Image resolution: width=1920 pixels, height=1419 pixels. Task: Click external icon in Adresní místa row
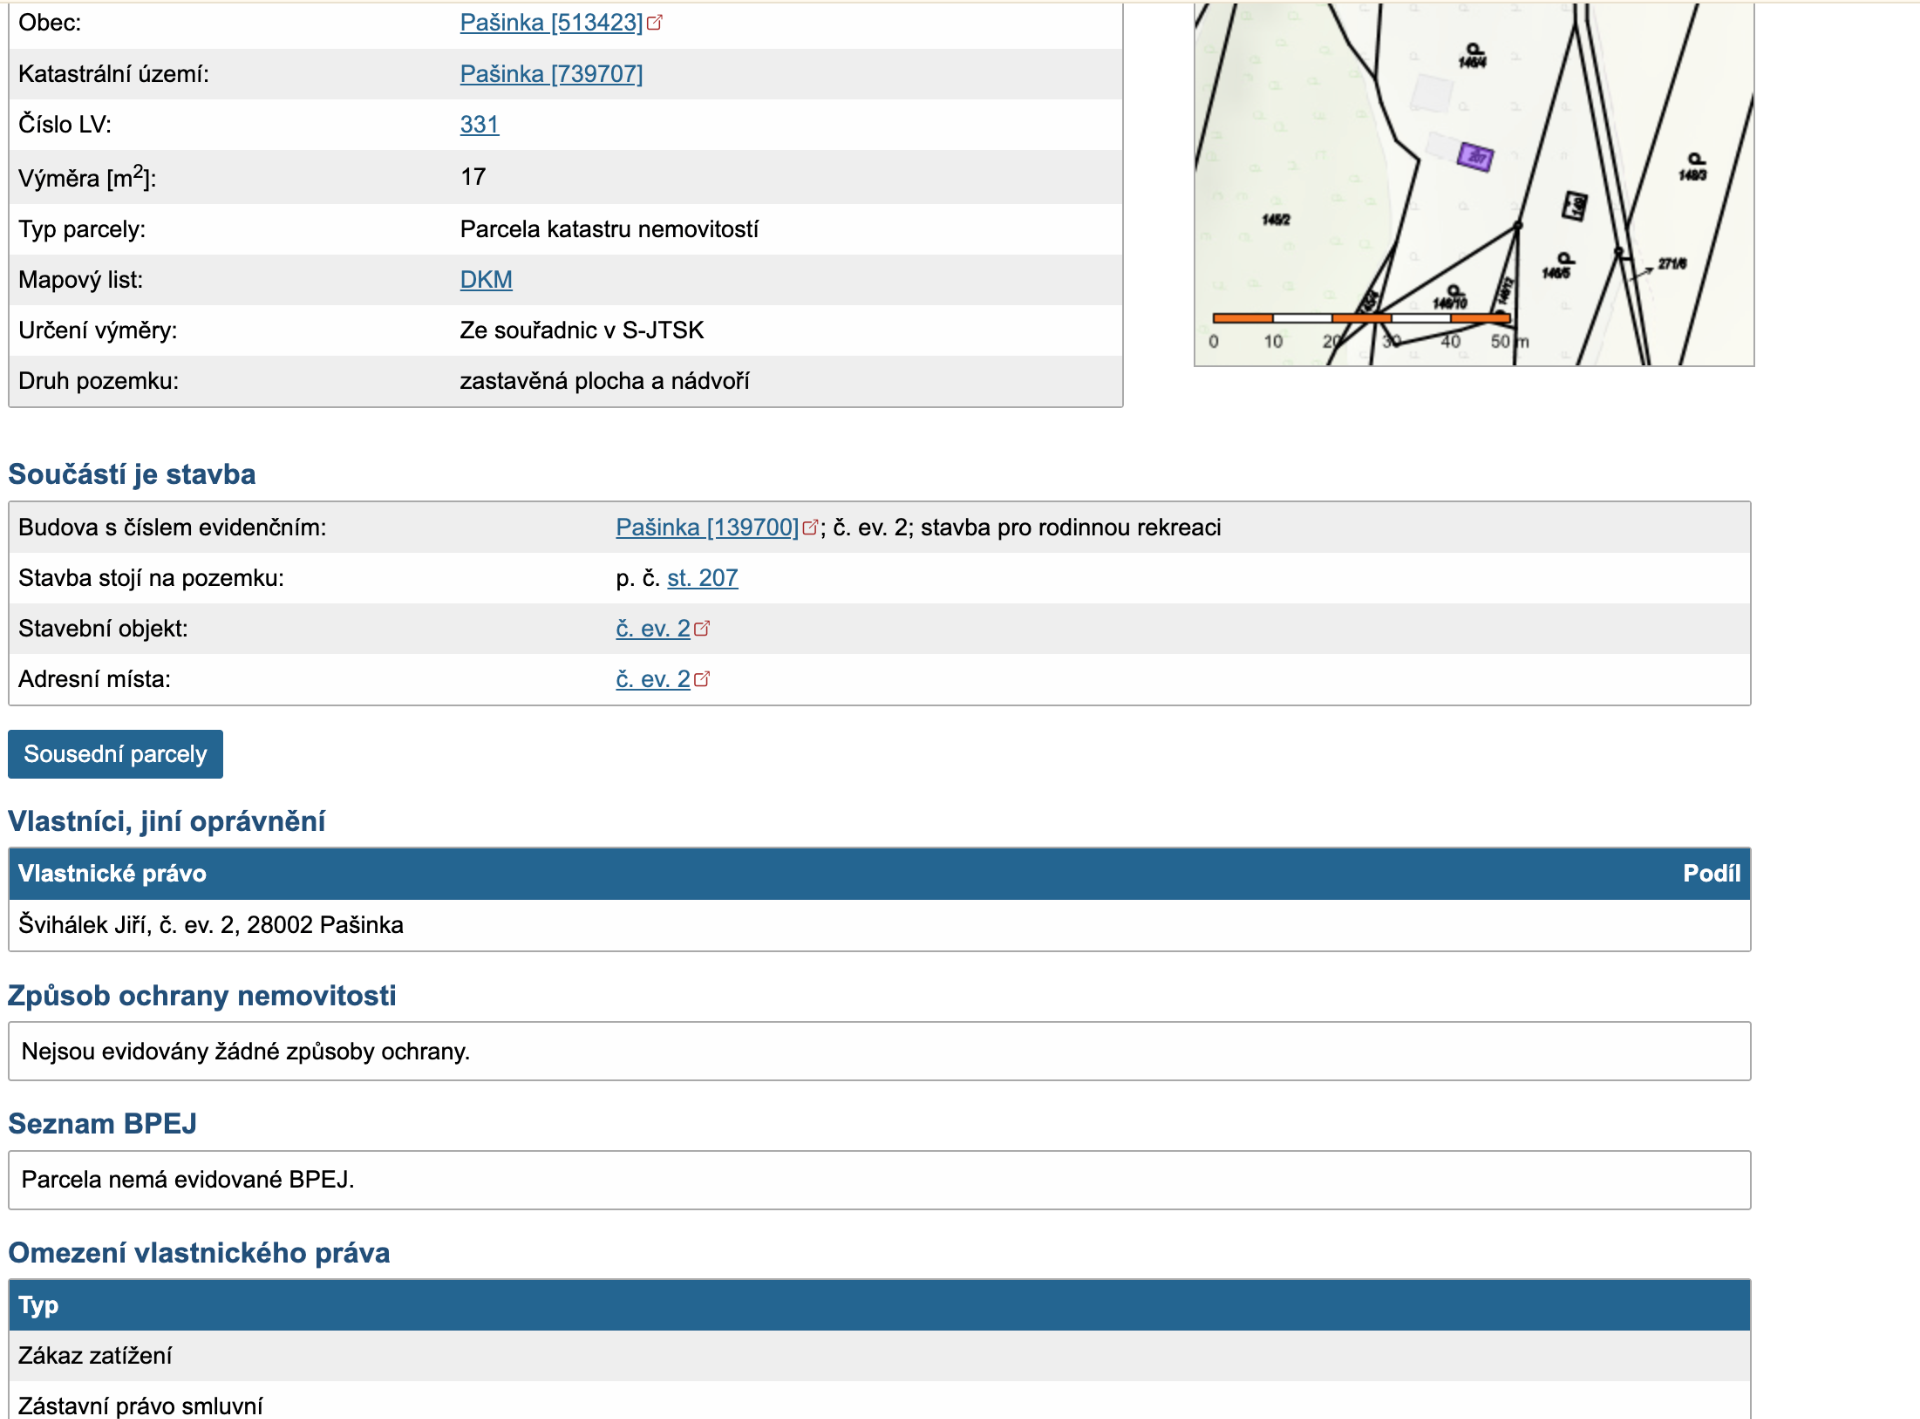pyautogui.click(x=702, y=679)
